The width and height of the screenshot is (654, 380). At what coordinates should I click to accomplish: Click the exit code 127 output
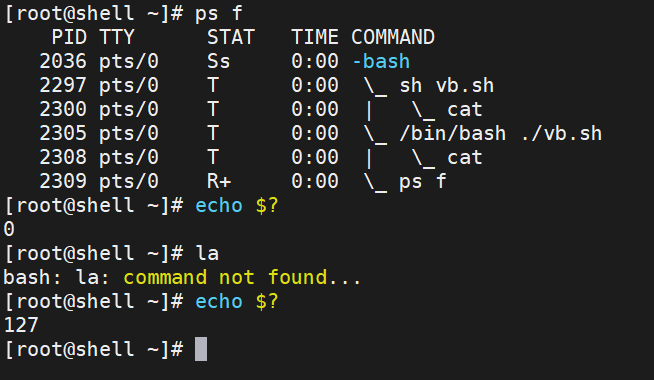coord(21,325)
